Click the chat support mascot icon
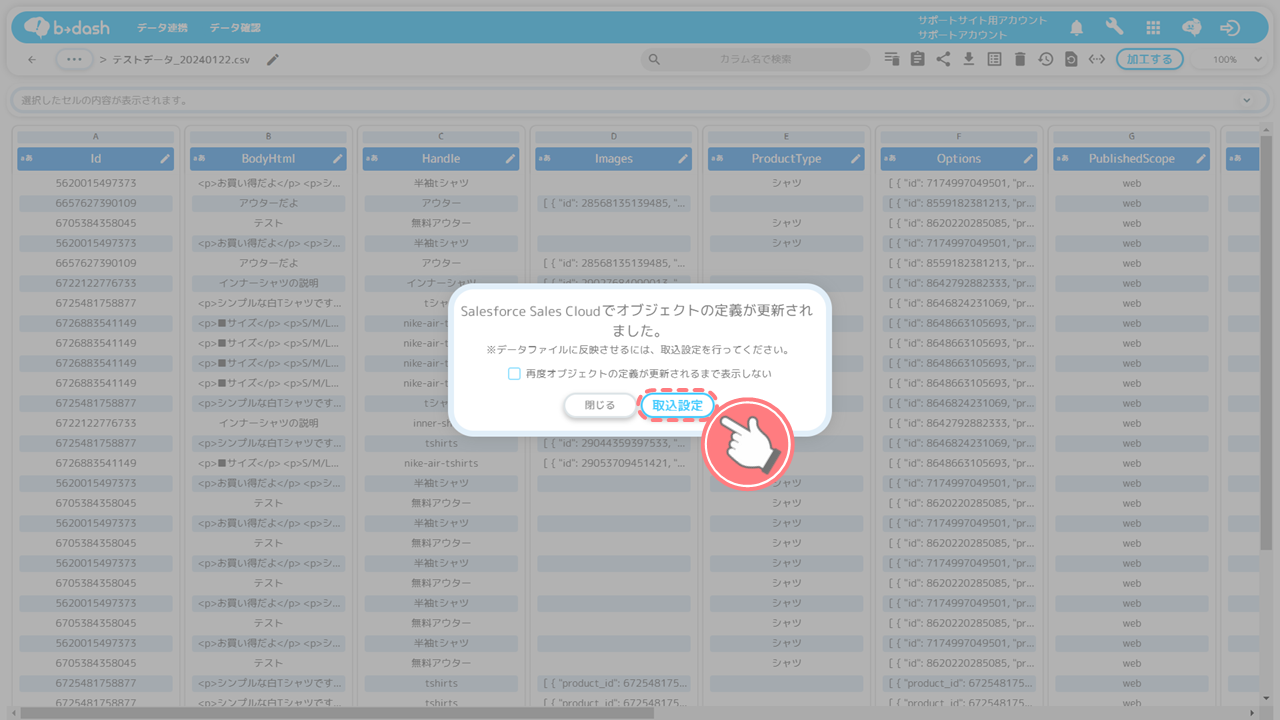Screen dimensions: 1280x720 [x=1191, y=28]
